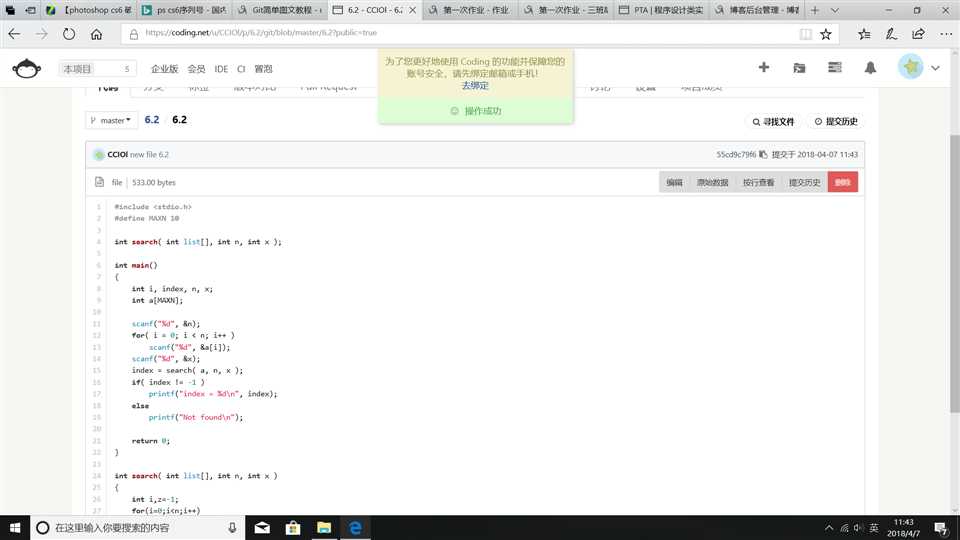Reload the page with refresh icon
960x540 pixels.
tap(69, 34)
